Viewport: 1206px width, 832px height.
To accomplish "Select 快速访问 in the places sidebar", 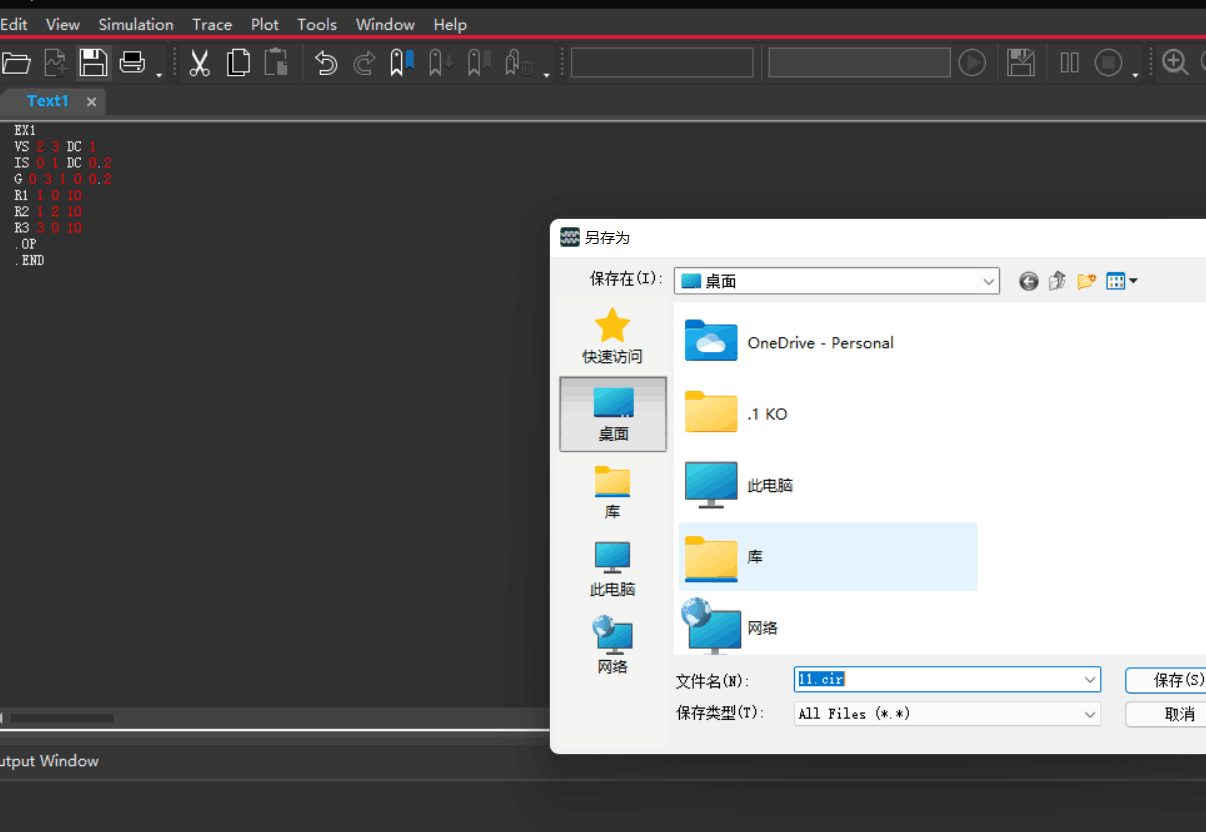I will click(613, 336).
